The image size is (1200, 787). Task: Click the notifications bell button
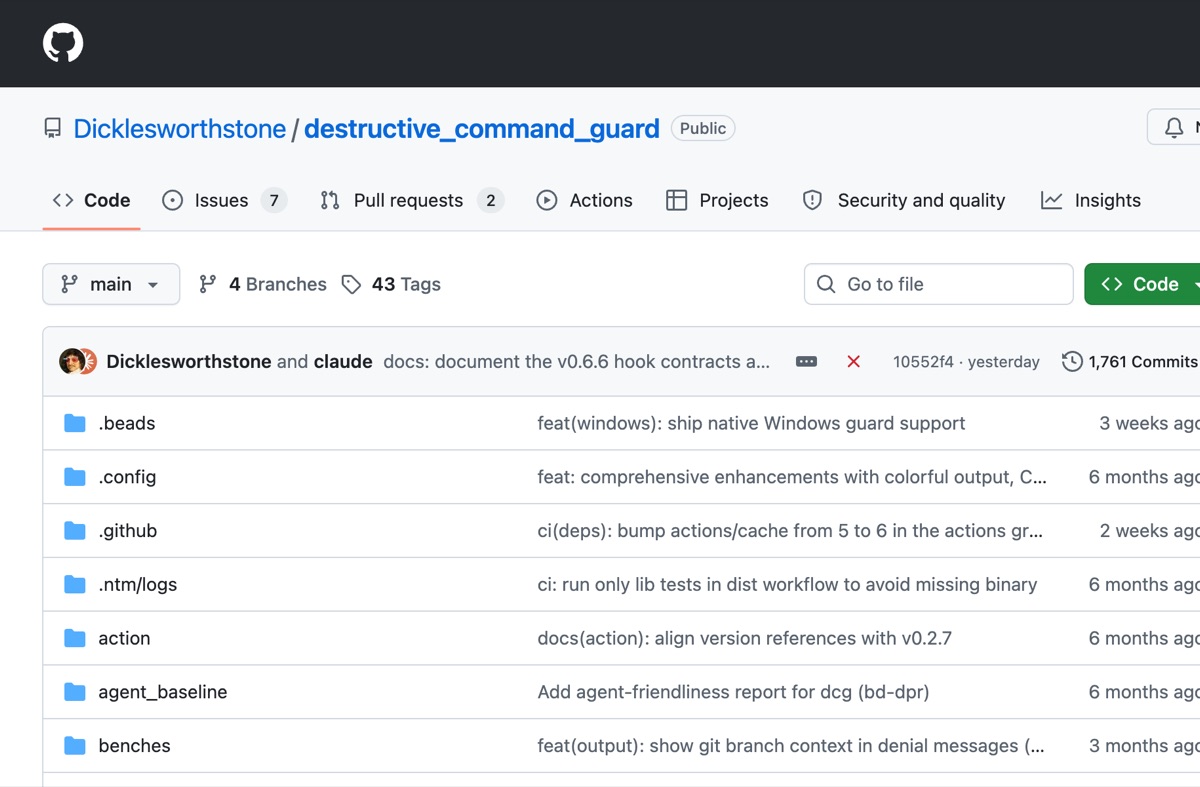click(x=1174, y=128)
